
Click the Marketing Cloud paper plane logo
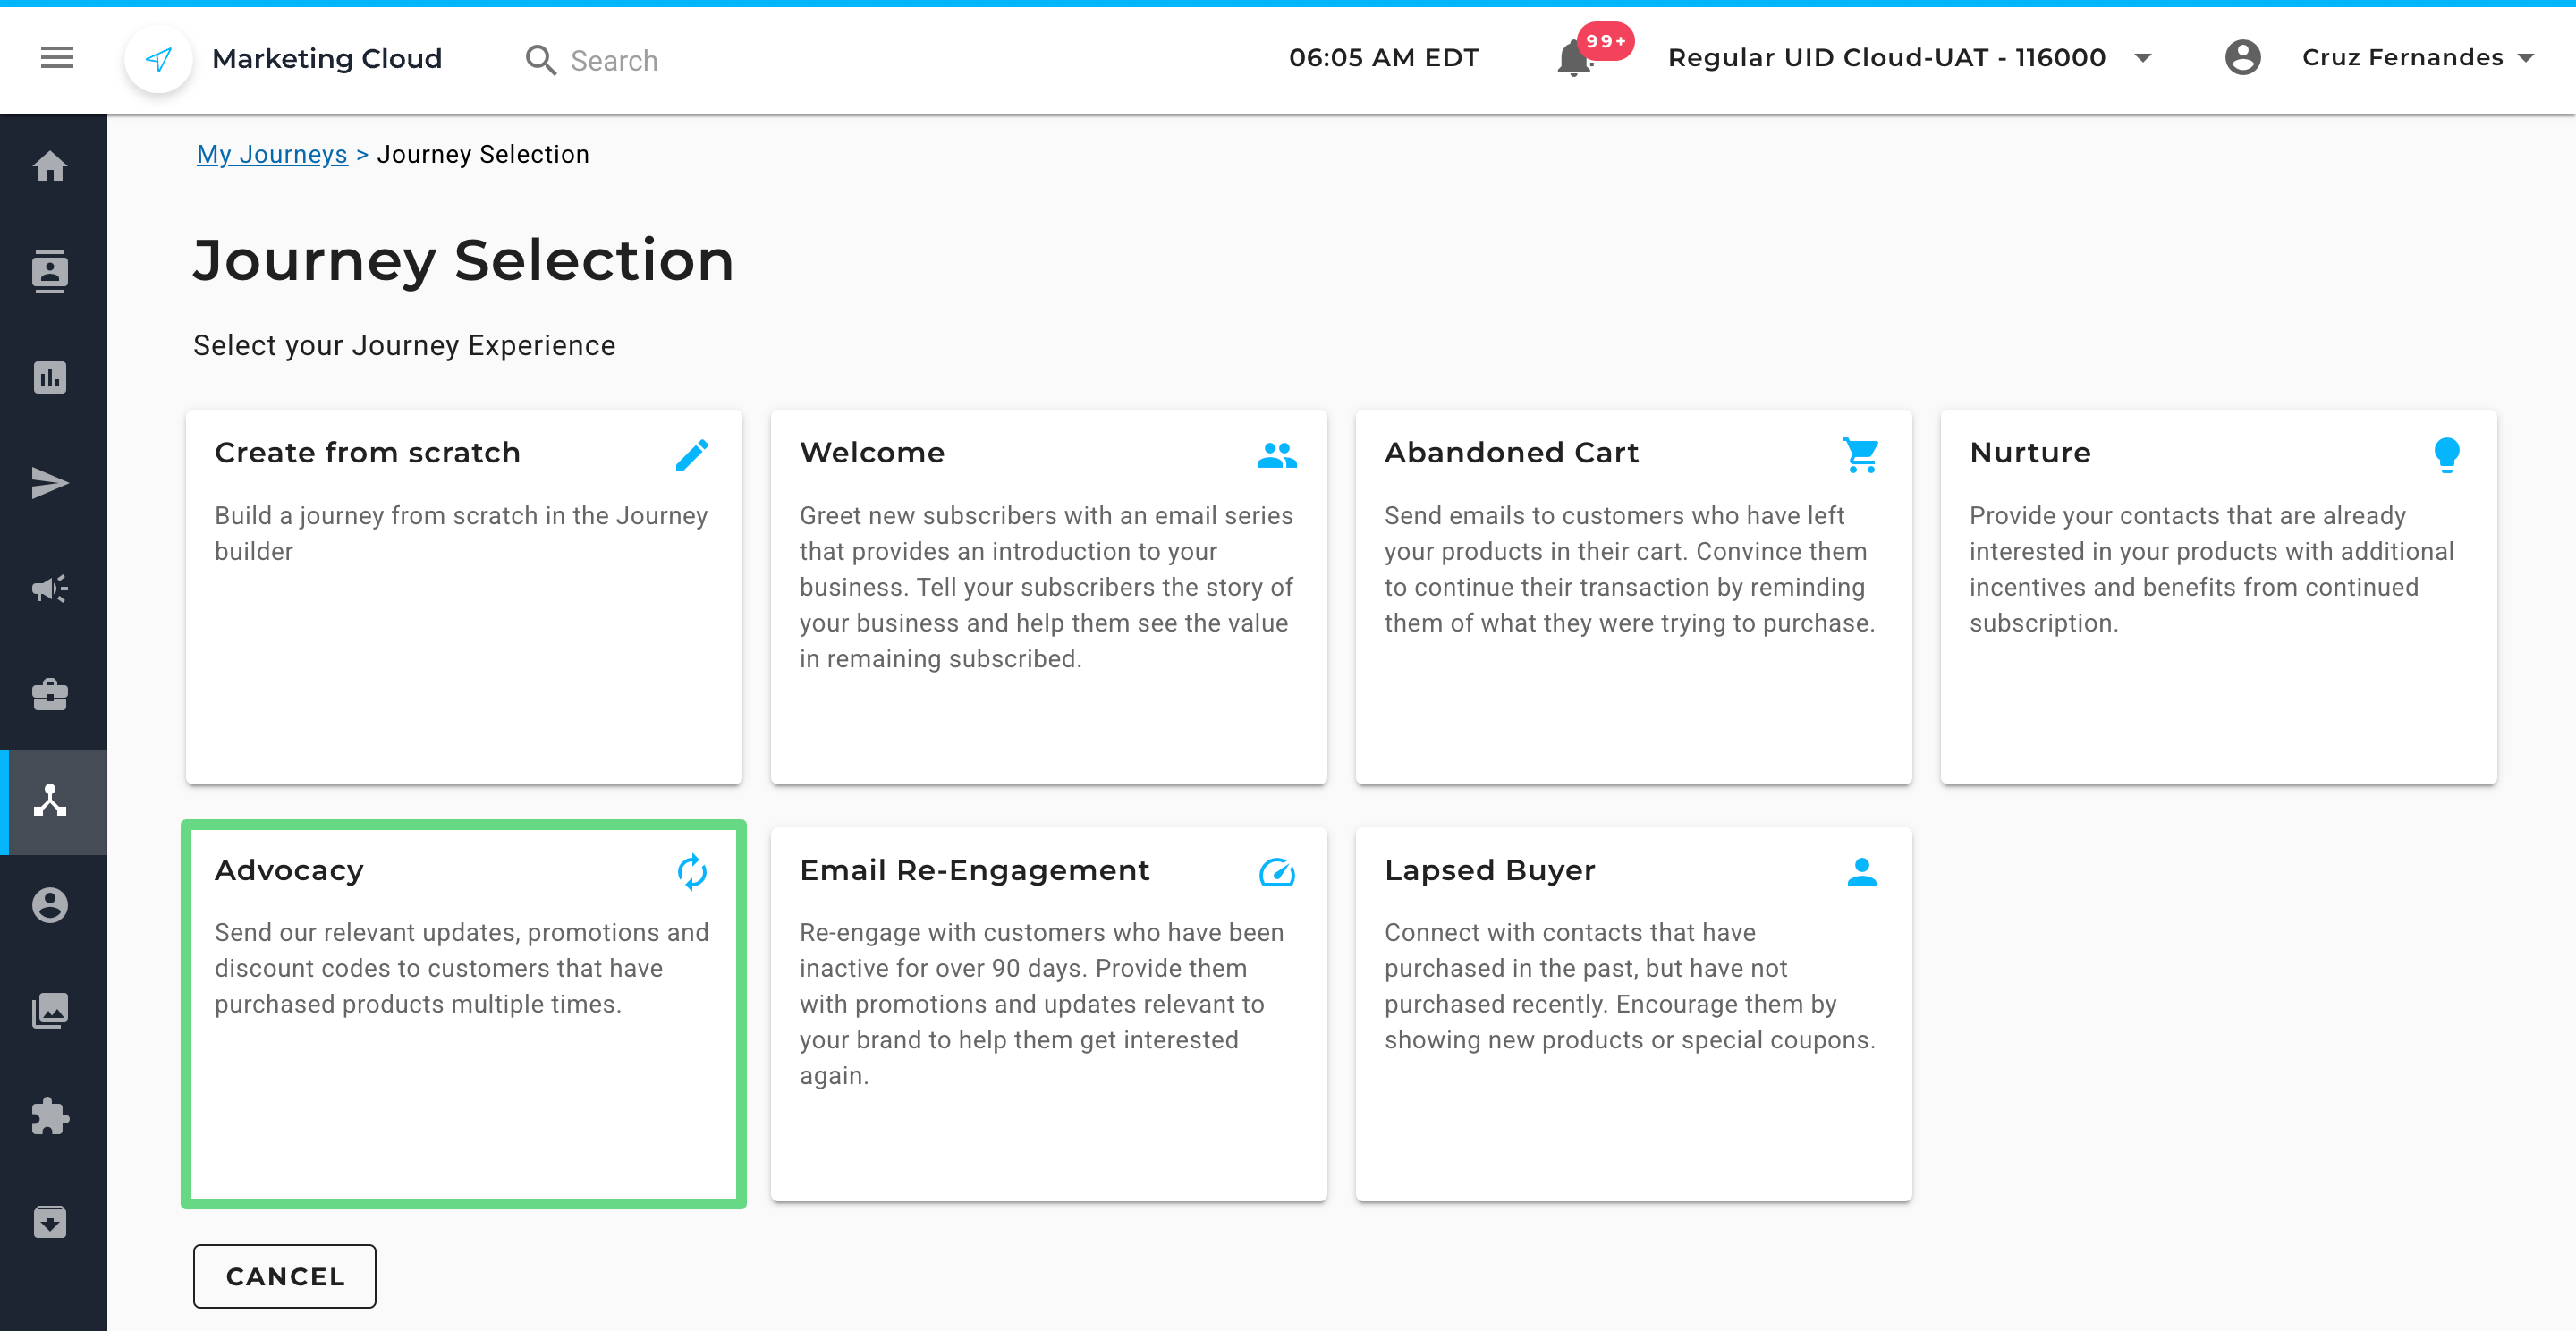[x=158, y=59]
